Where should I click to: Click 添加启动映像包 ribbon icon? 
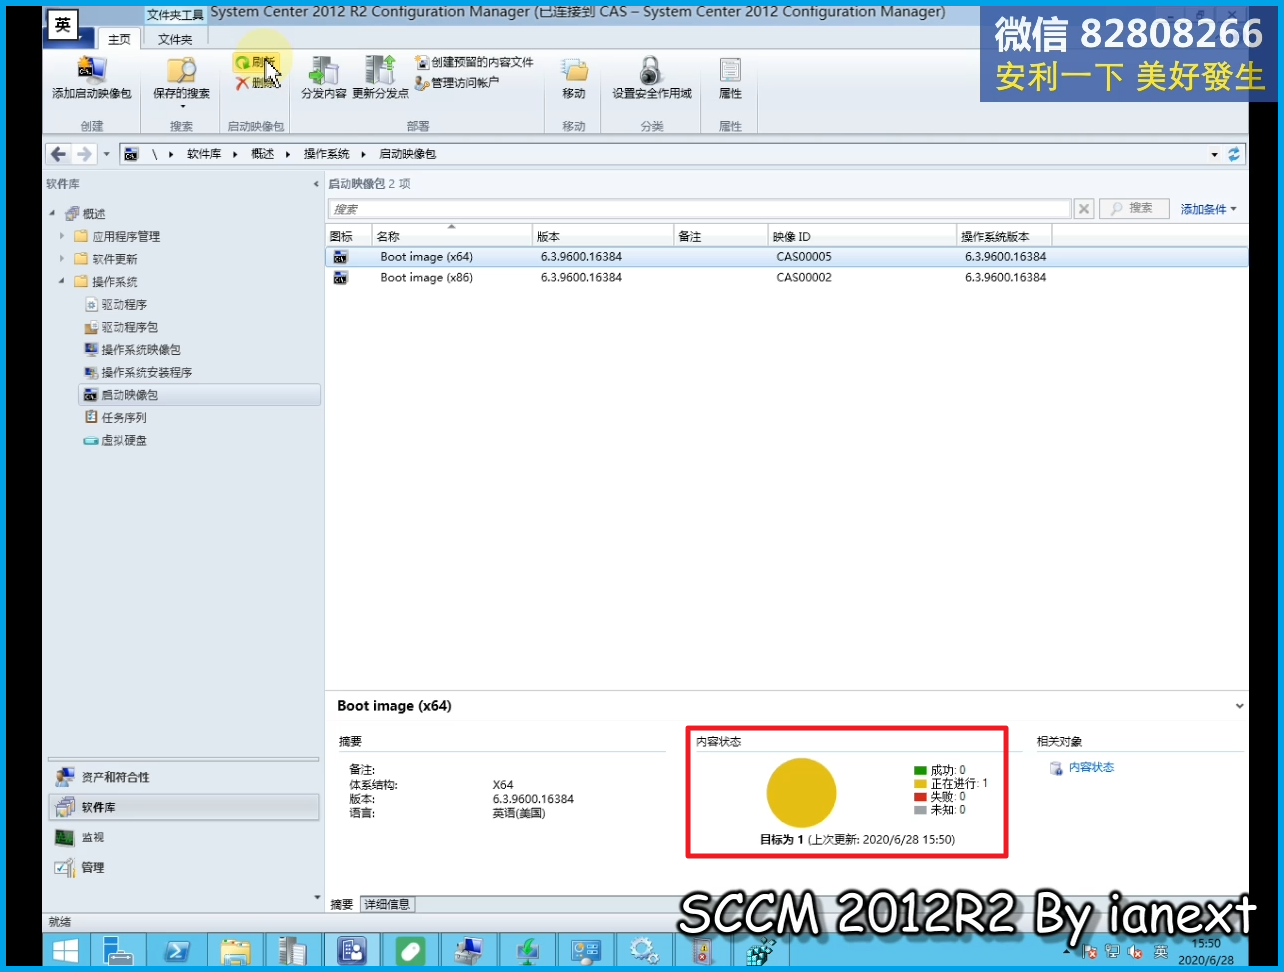pos(91,78)
